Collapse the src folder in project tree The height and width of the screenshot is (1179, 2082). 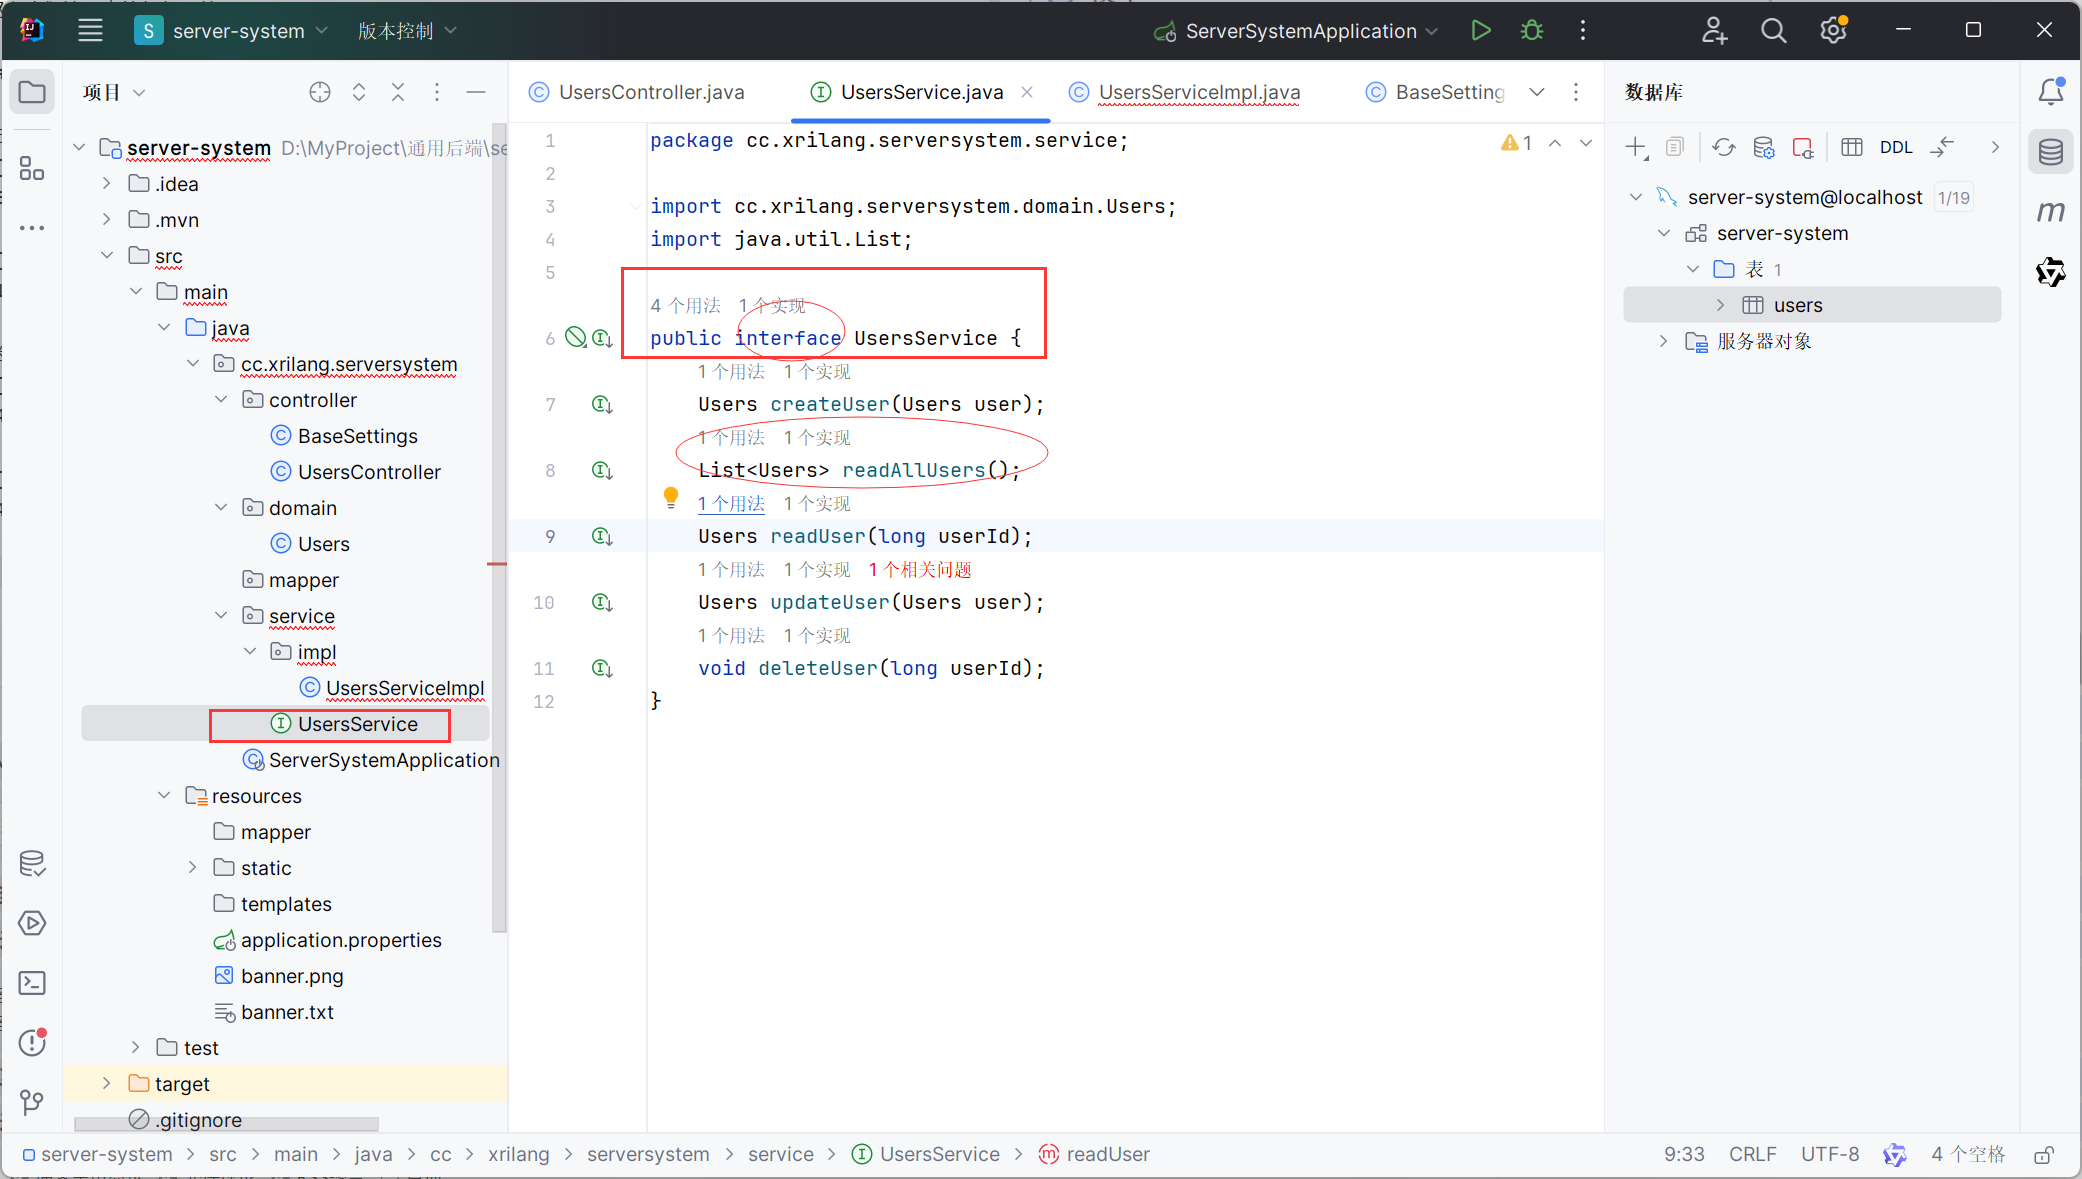click(107, 255)
